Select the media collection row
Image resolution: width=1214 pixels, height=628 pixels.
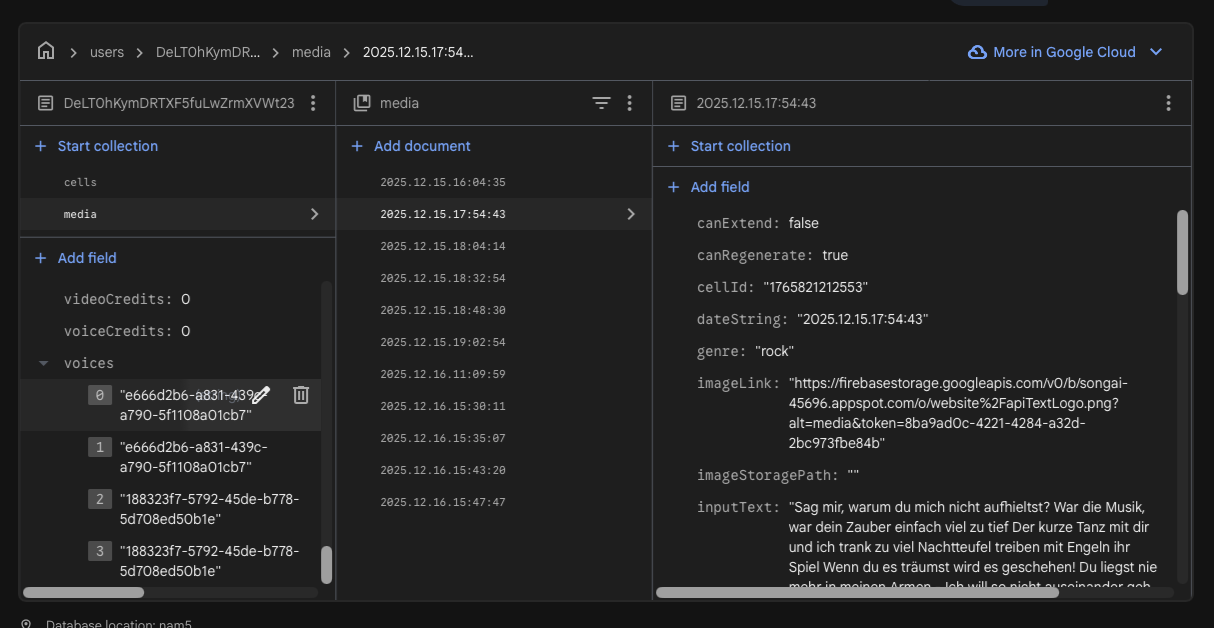pos(177,214)
